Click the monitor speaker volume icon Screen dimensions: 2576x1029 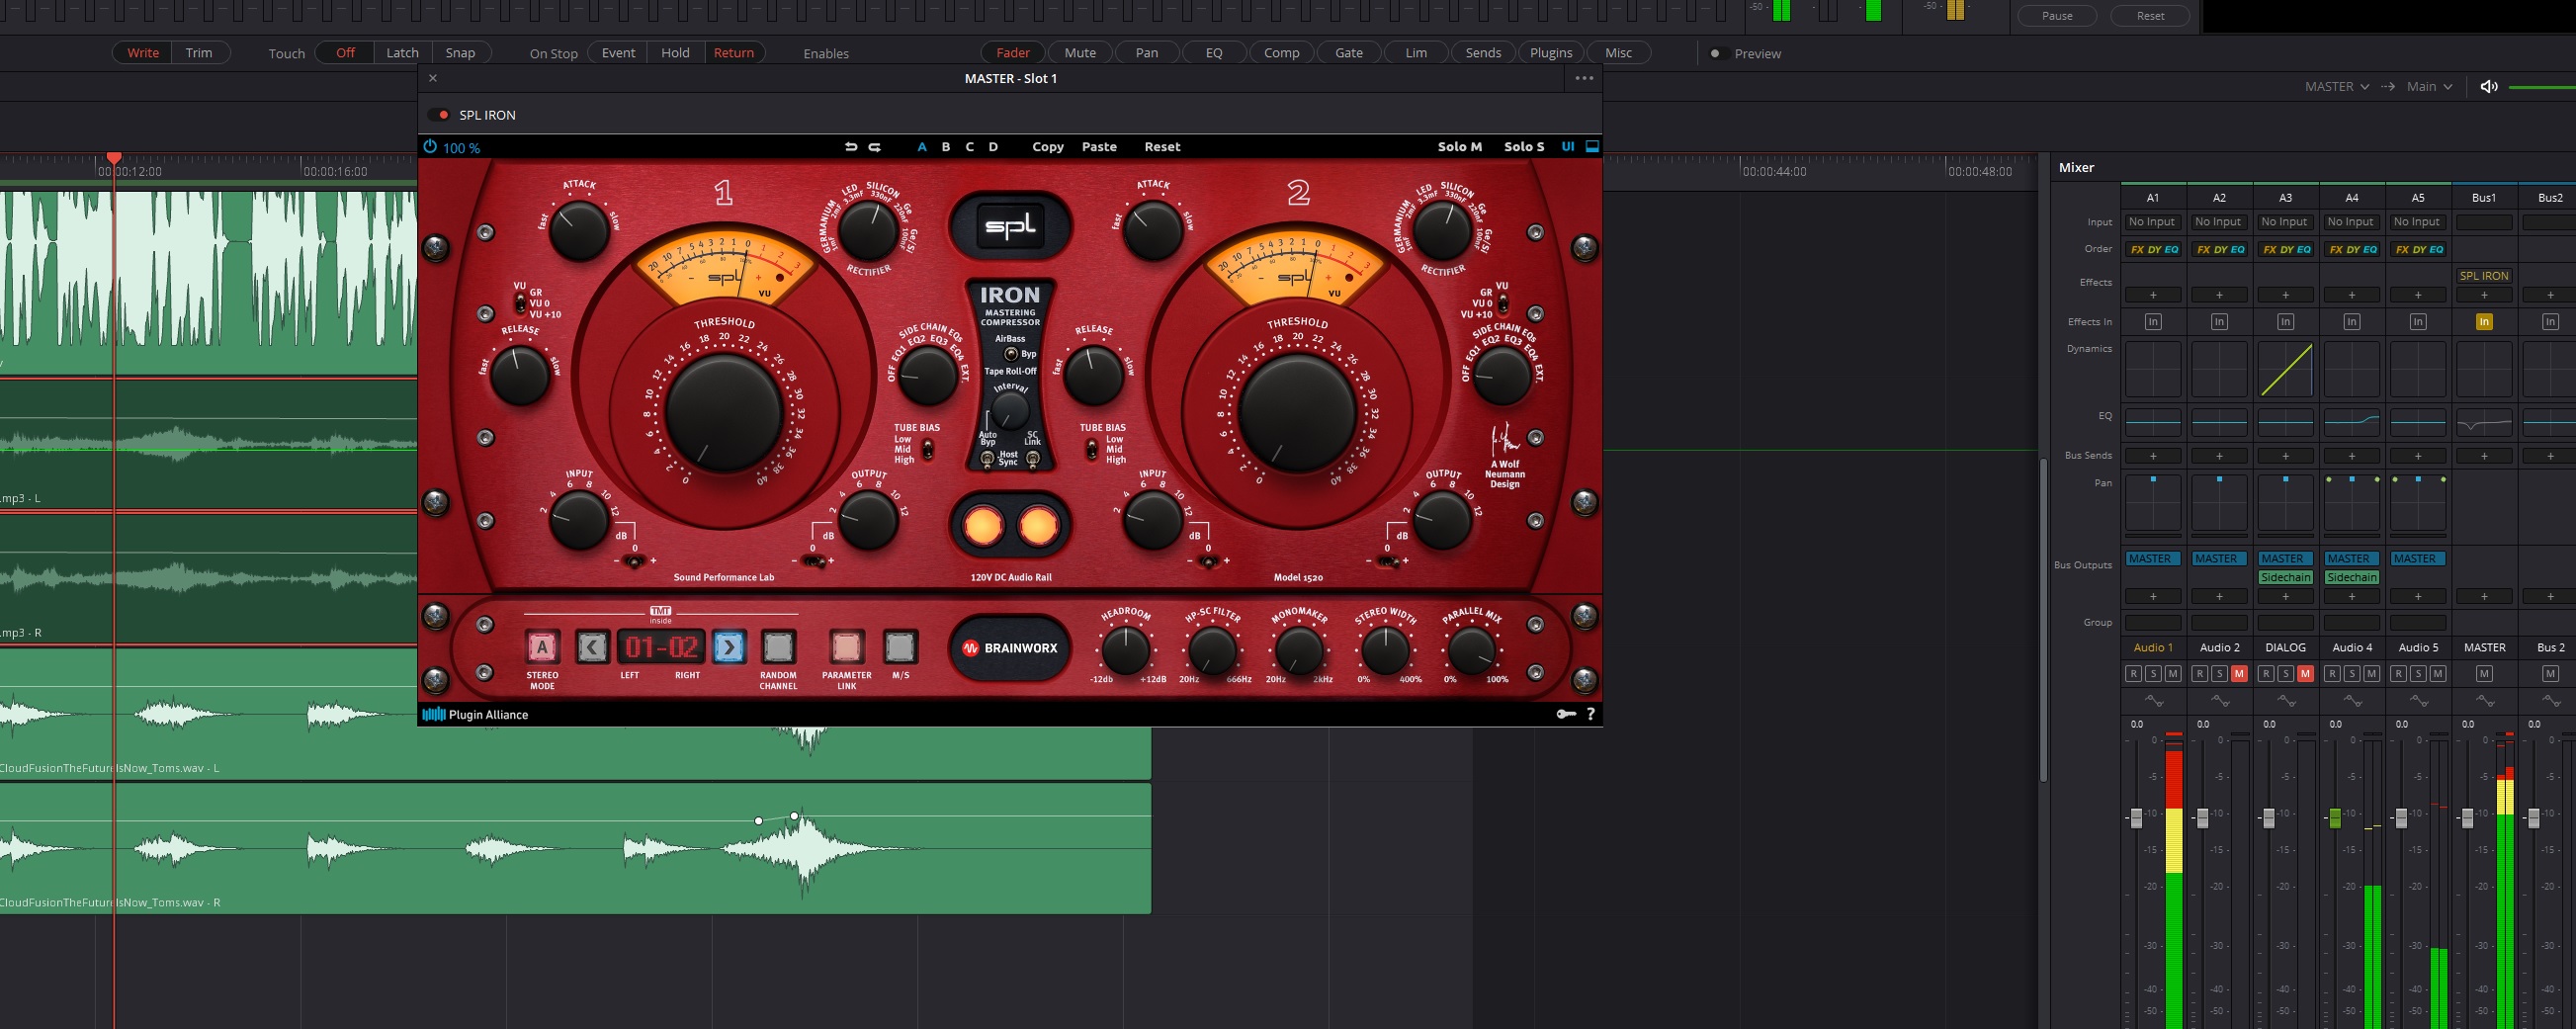pos(2489,86)
